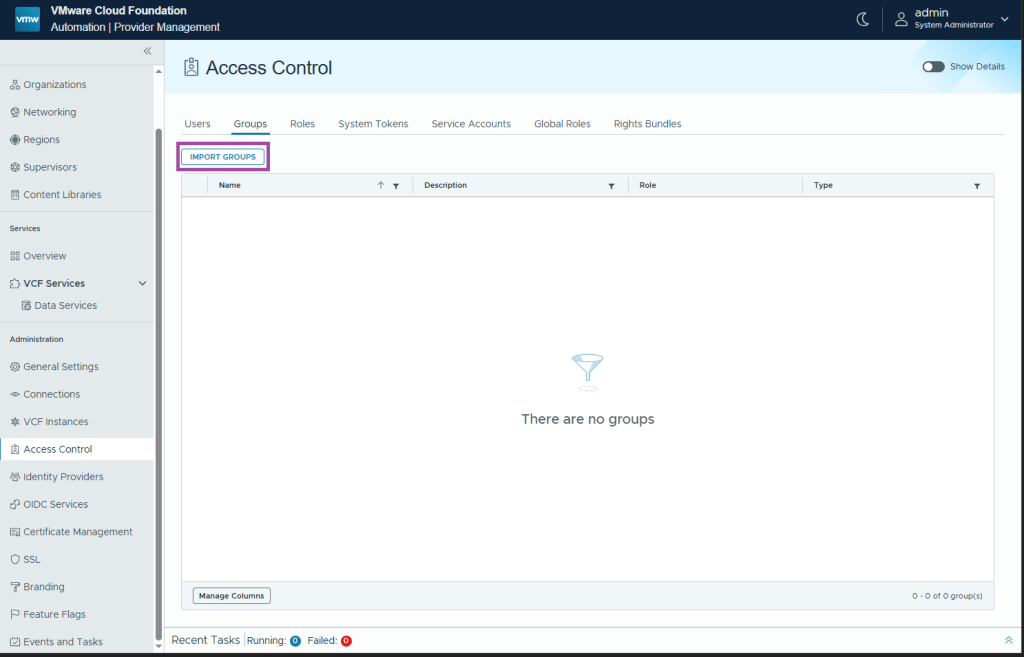This screenshot has width=1024, height=657.
Task: Collapse the VCF Services section
Action: pos(142,284)
